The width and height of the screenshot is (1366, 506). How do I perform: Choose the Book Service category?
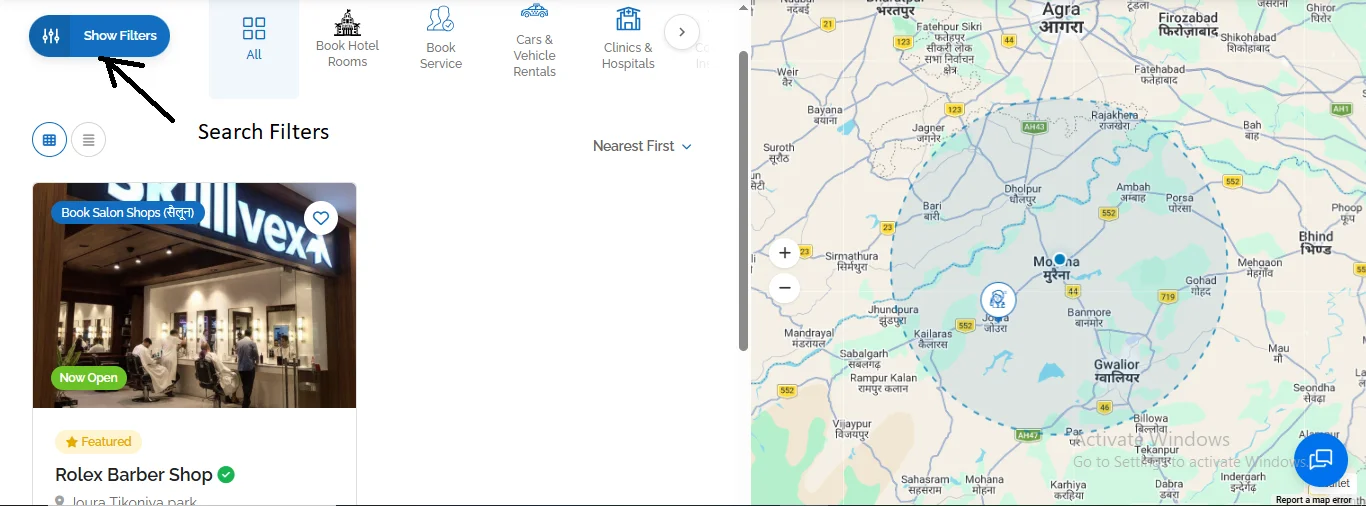point(441,40)
